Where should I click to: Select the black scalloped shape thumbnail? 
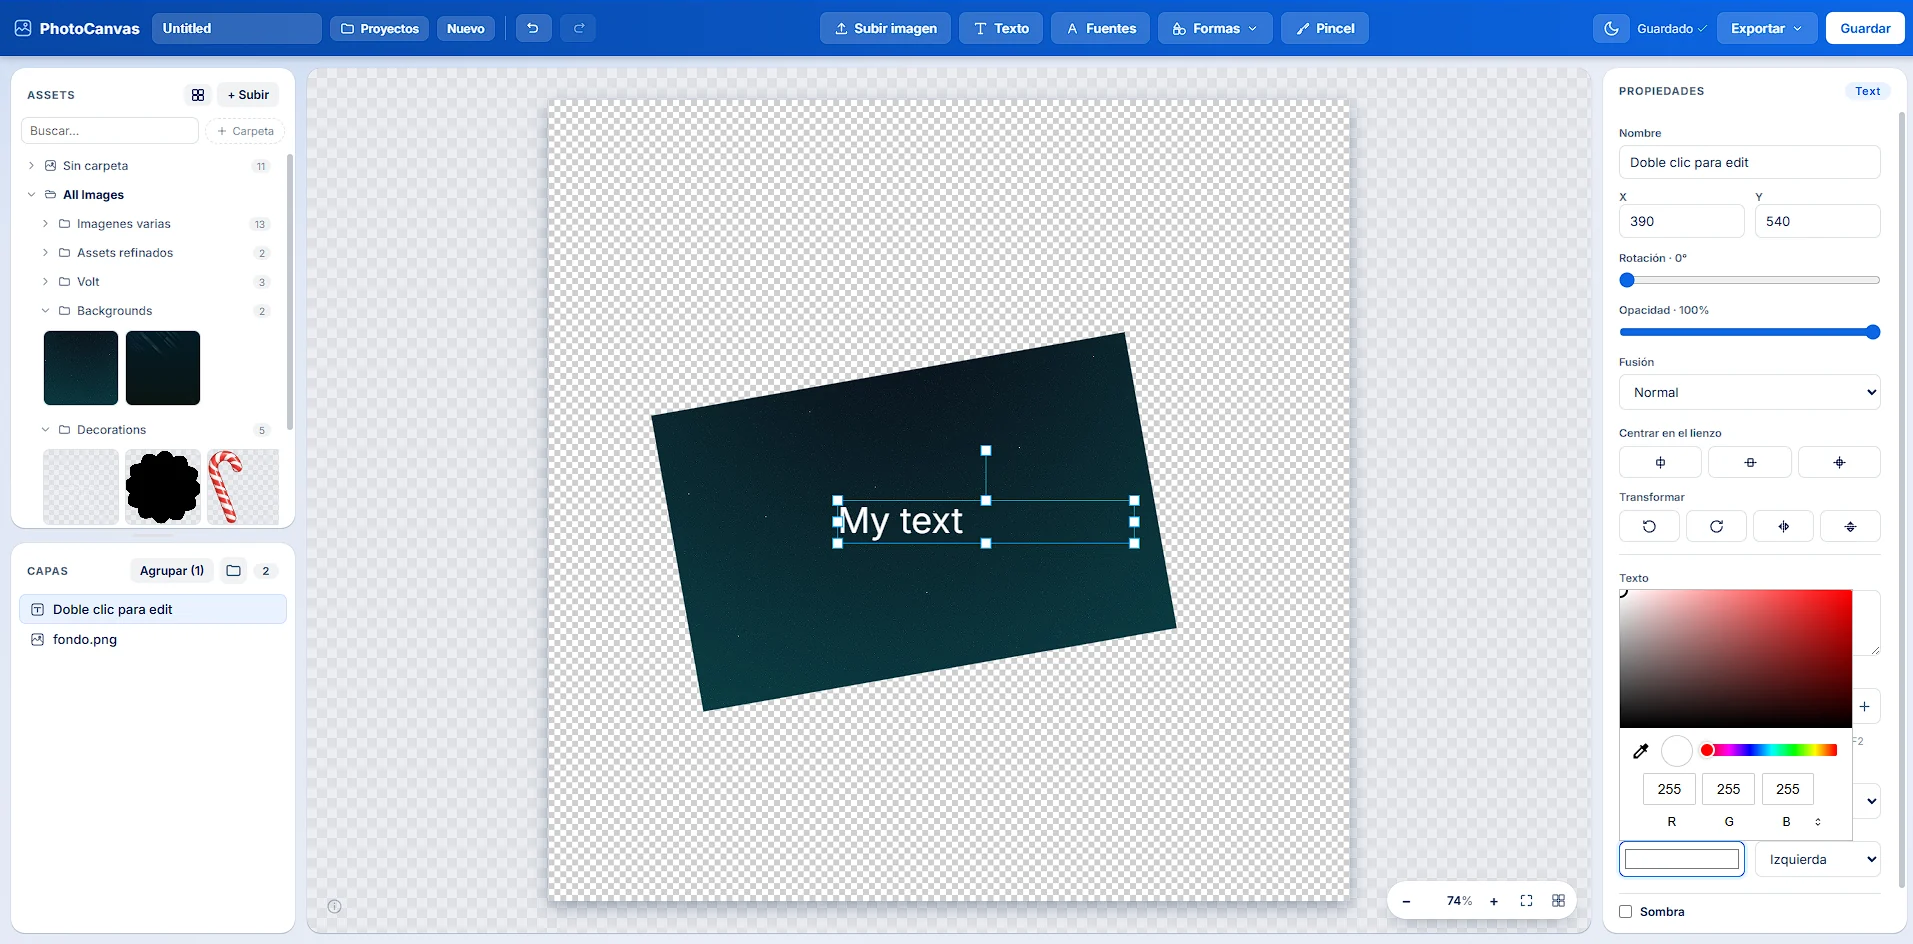(163, 487)
